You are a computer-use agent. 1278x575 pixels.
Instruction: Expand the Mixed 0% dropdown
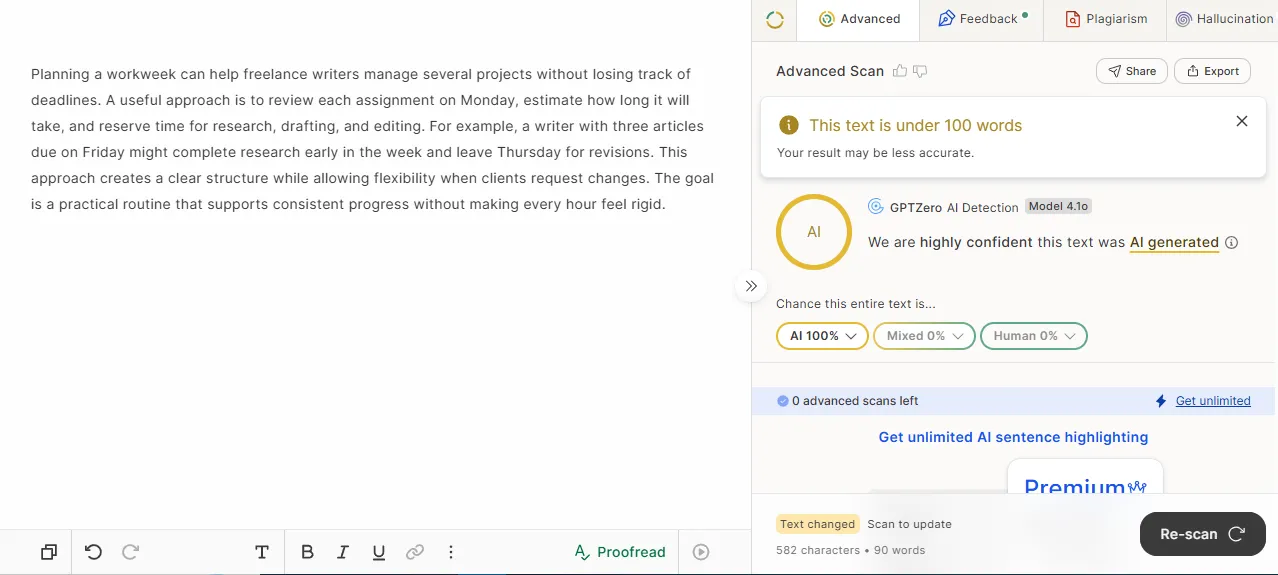pyautogui.click(x=925, y=336)
